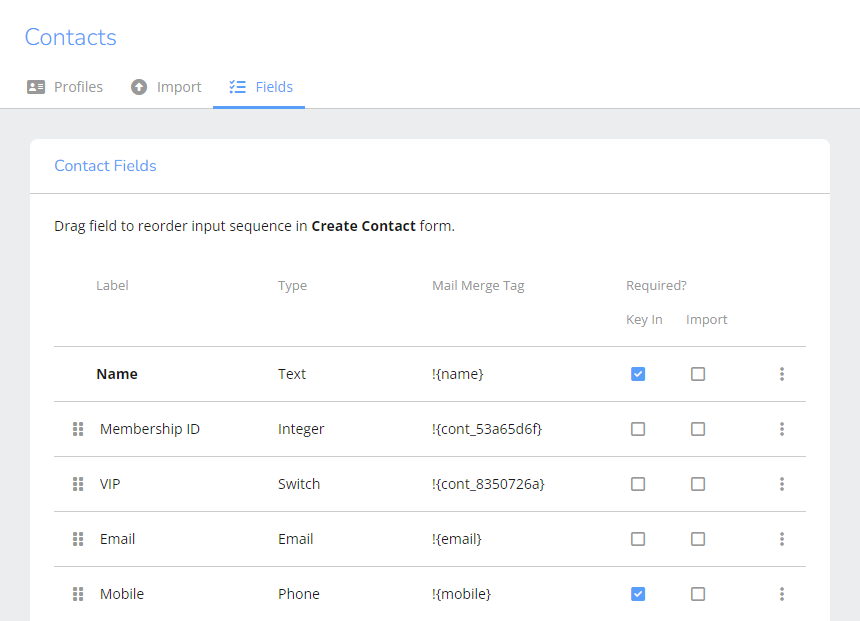Disable Key In required for Mobile
The height and width of the screenshot is (621, 860).
click(638, 594)
